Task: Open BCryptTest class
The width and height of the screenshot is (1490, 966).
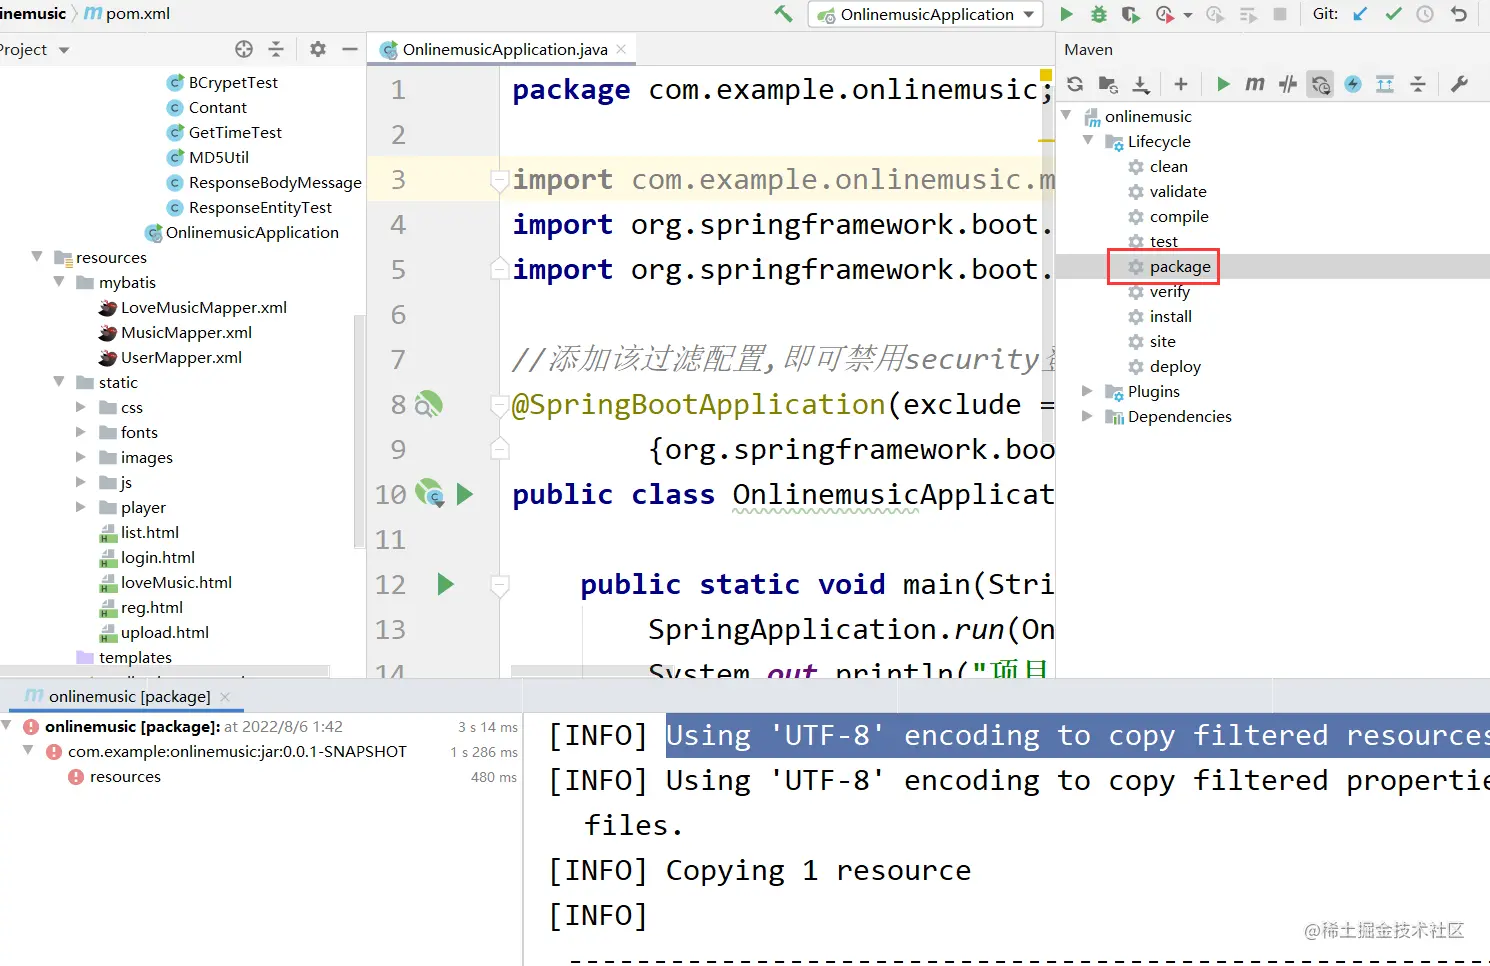Action: [x=232, y=82]
